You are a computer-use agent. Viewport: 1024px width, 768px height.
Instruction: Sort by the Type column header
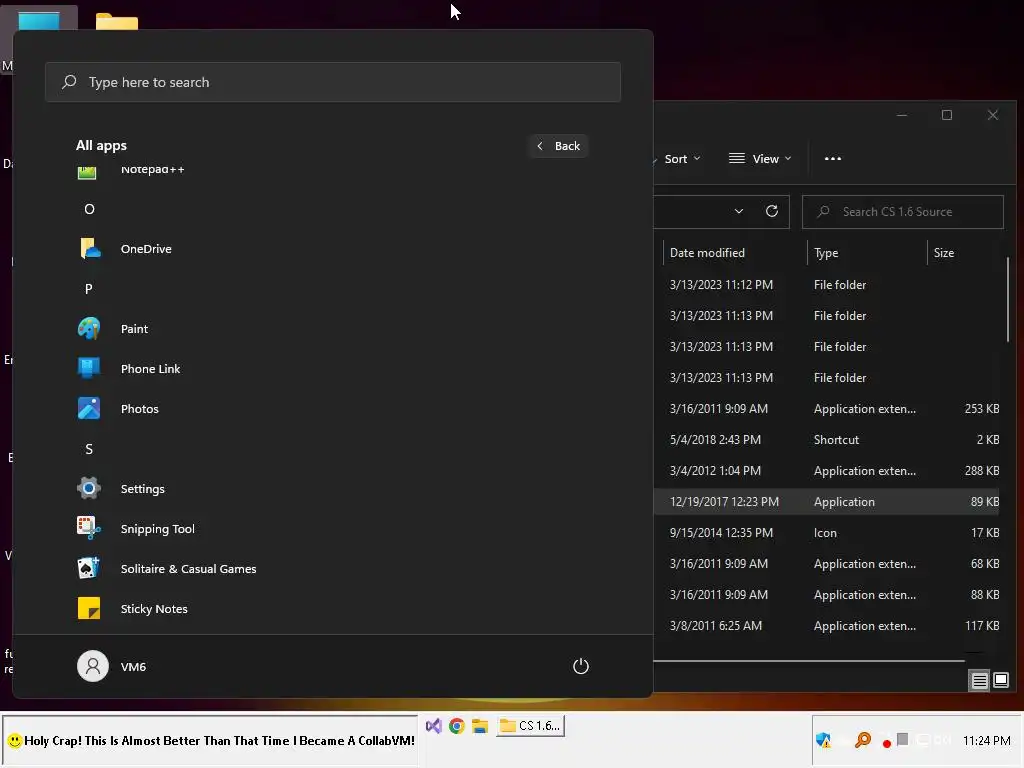tap(825, 253)
